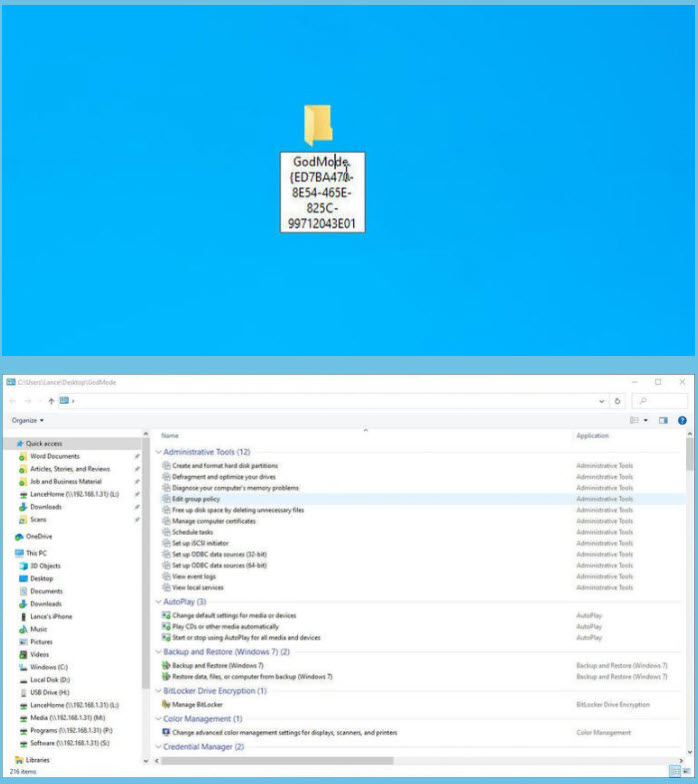This screenshot has width=698, height=784.
Task: Select Desktop under This PC
Action: [x=42, y=578]
